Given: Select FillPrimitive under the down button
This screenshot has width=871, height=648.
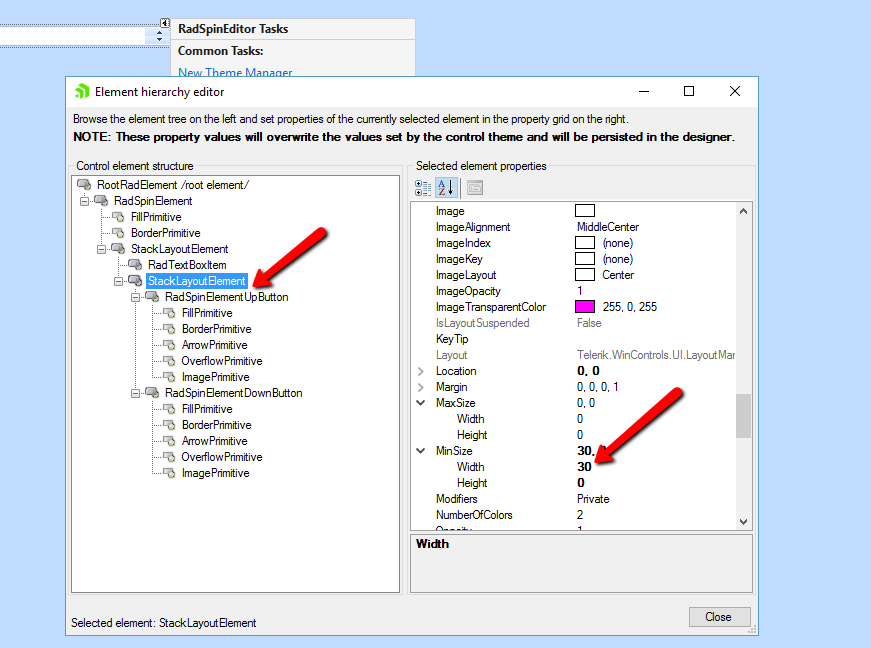Looking at the screenshot, I should click(x=207, y=409).
